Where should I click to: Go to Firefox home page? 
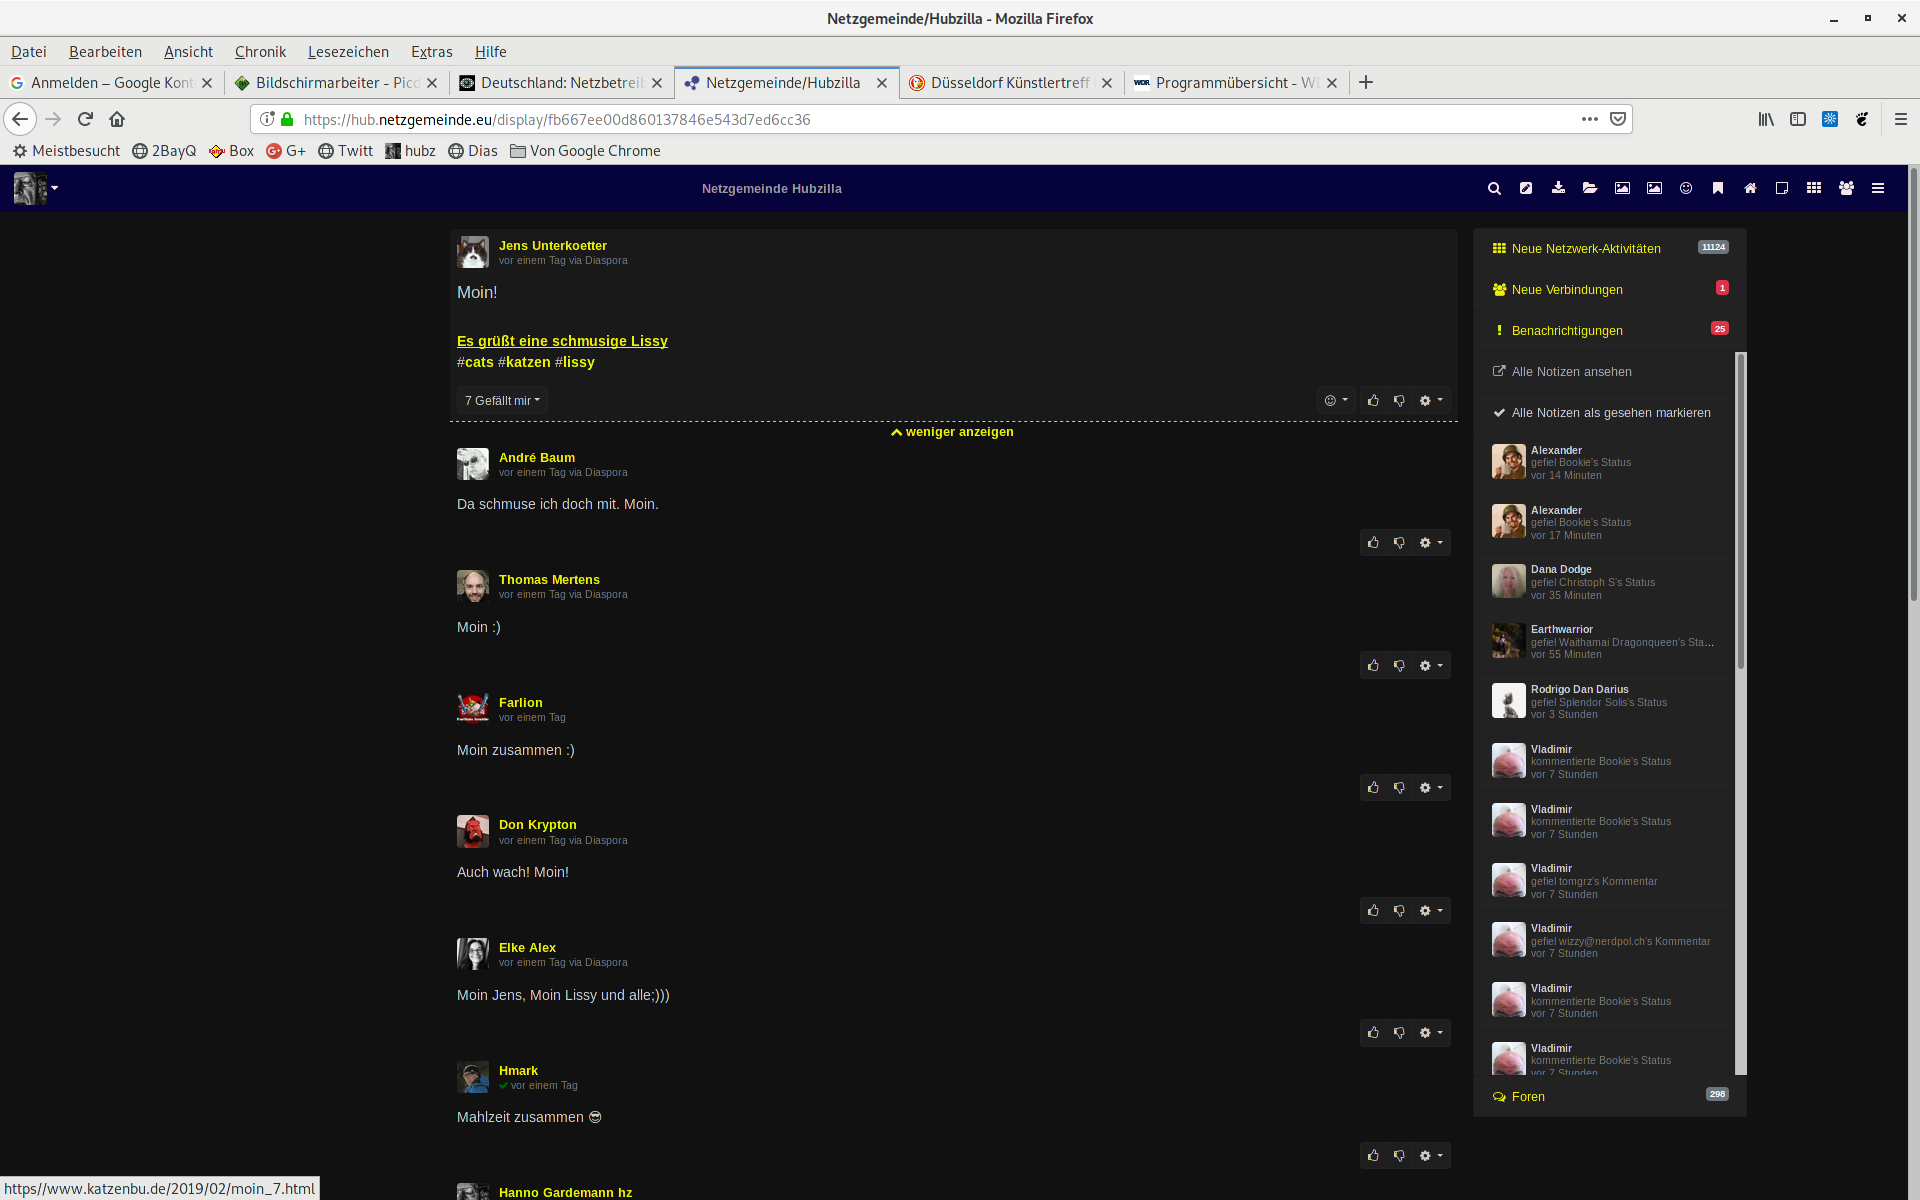(117, 119)
